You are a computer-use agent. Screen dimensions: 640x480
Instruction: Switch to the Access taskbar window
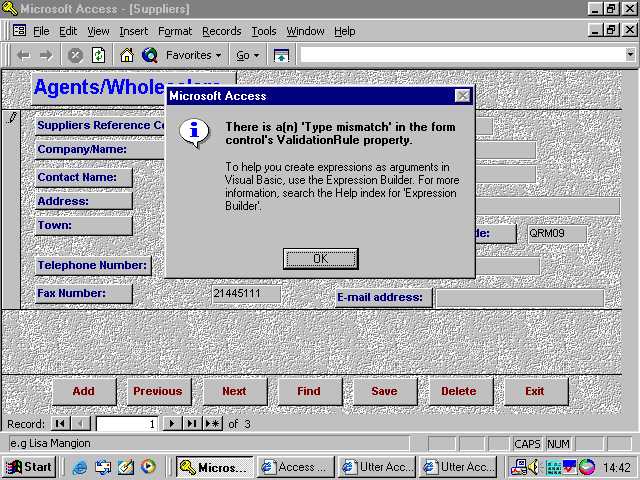point(296,467)
